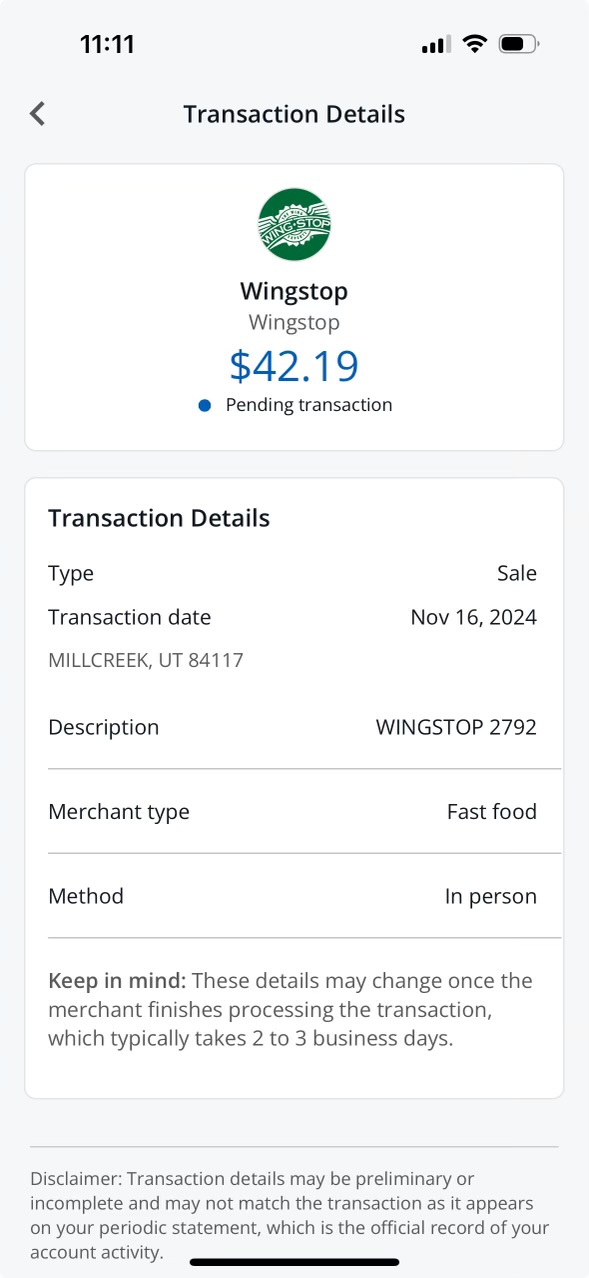Tap the Keep in mind notice text
The height and width of the screenshot is (1278, 589).
[x=291, y=1009]
